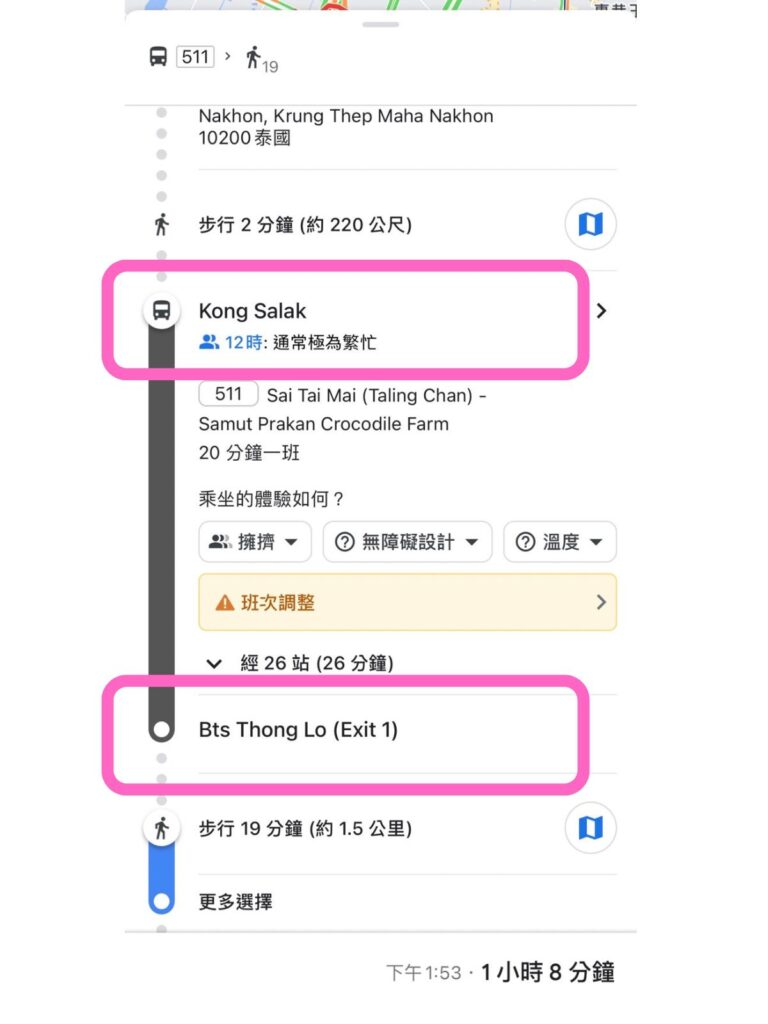Viewport: 768px width, 1024px height.
Task: Expand the 經 26 站 stops list
Action: tap(300, 664)
